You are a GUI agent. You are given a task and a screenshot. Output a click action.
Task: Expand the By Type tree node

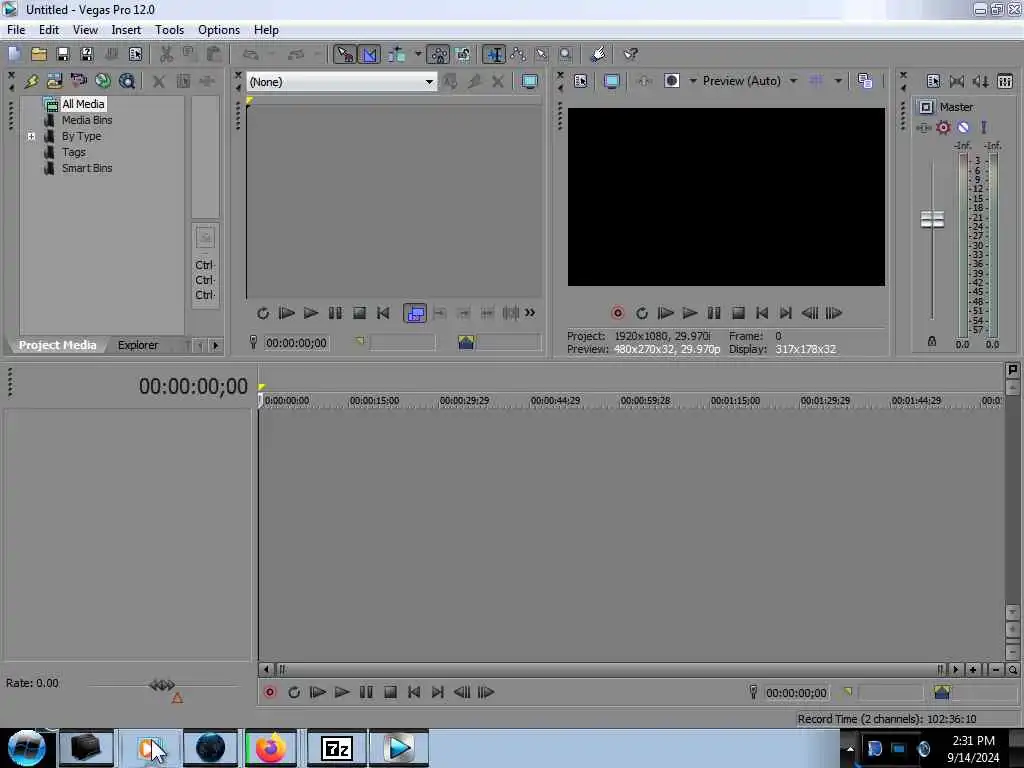point(31,136)
